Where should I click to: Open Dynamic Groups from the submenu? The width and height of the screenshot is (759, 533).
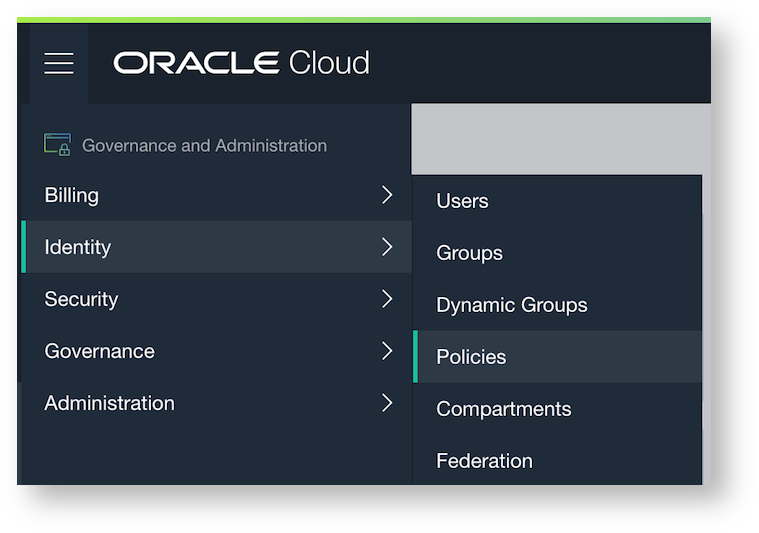tap(512, 305)
